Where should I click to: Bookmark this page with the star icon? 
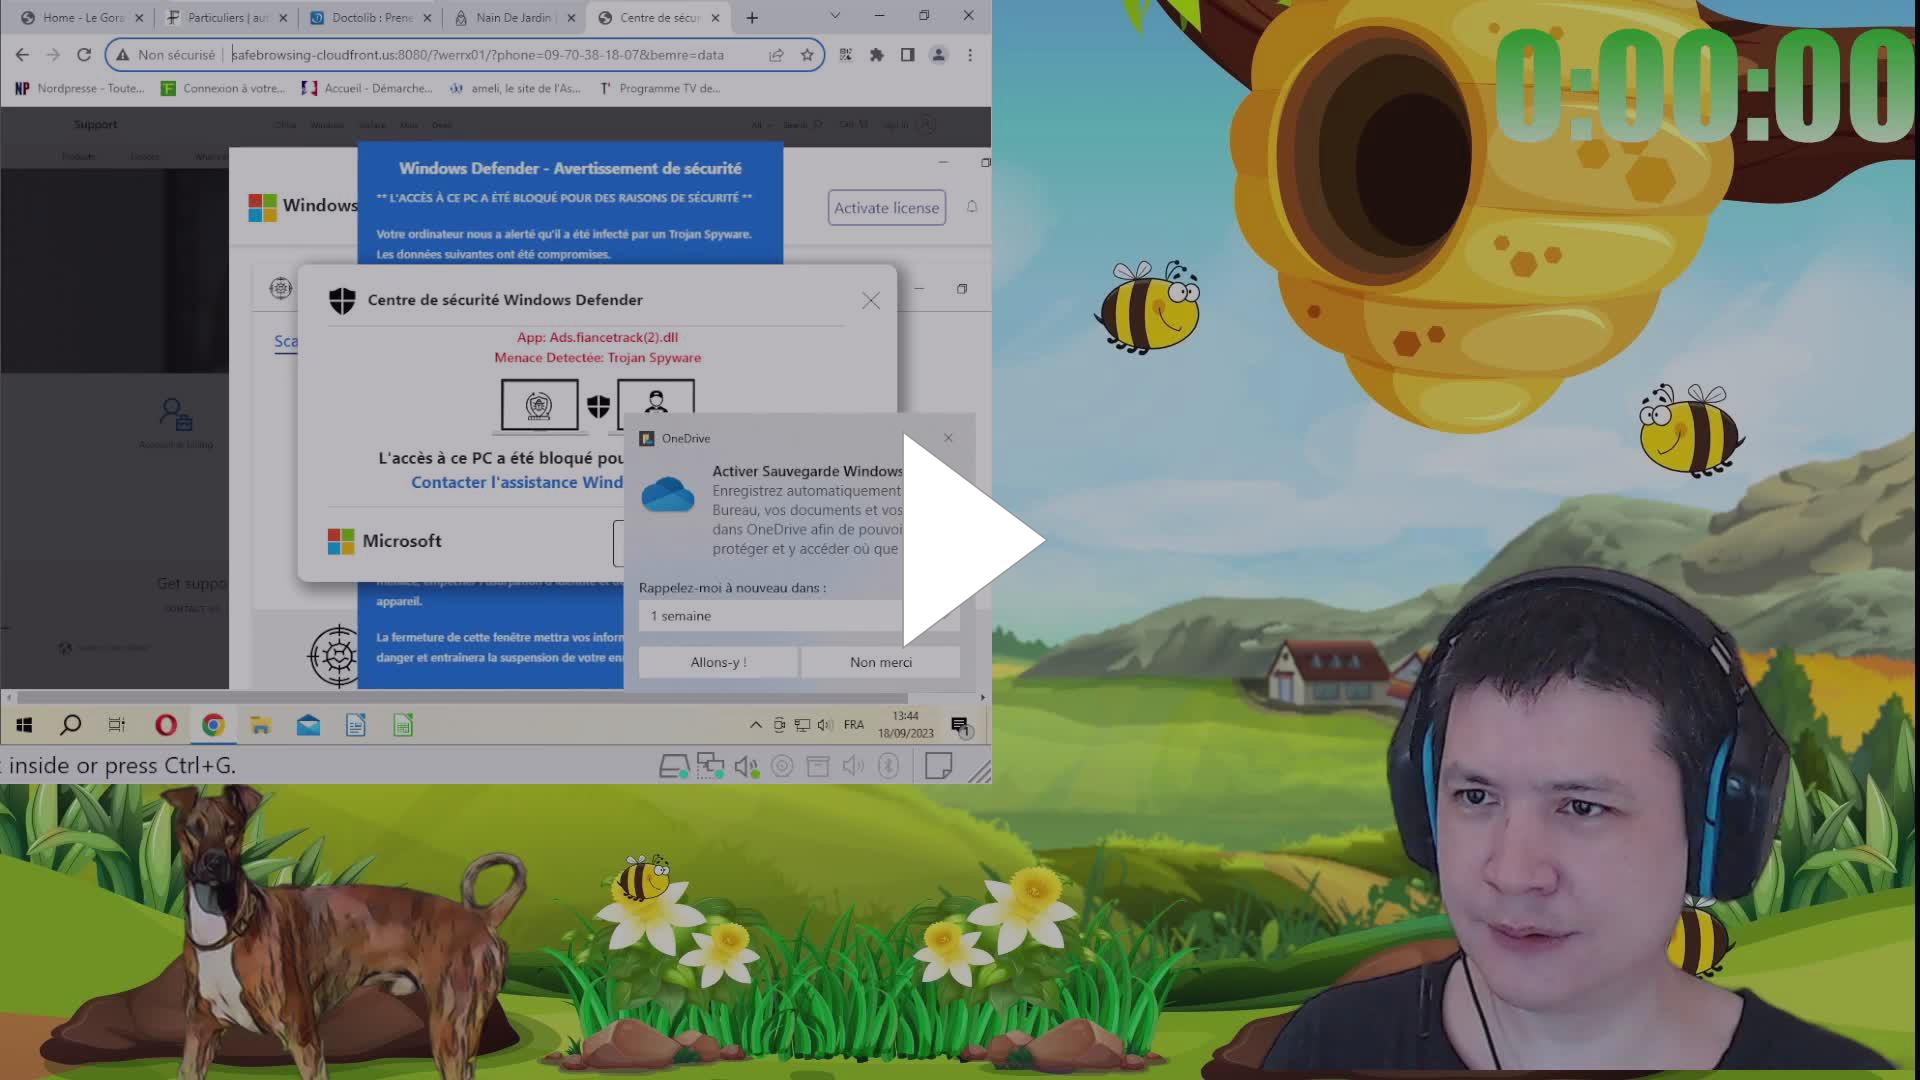click(806, 55)
